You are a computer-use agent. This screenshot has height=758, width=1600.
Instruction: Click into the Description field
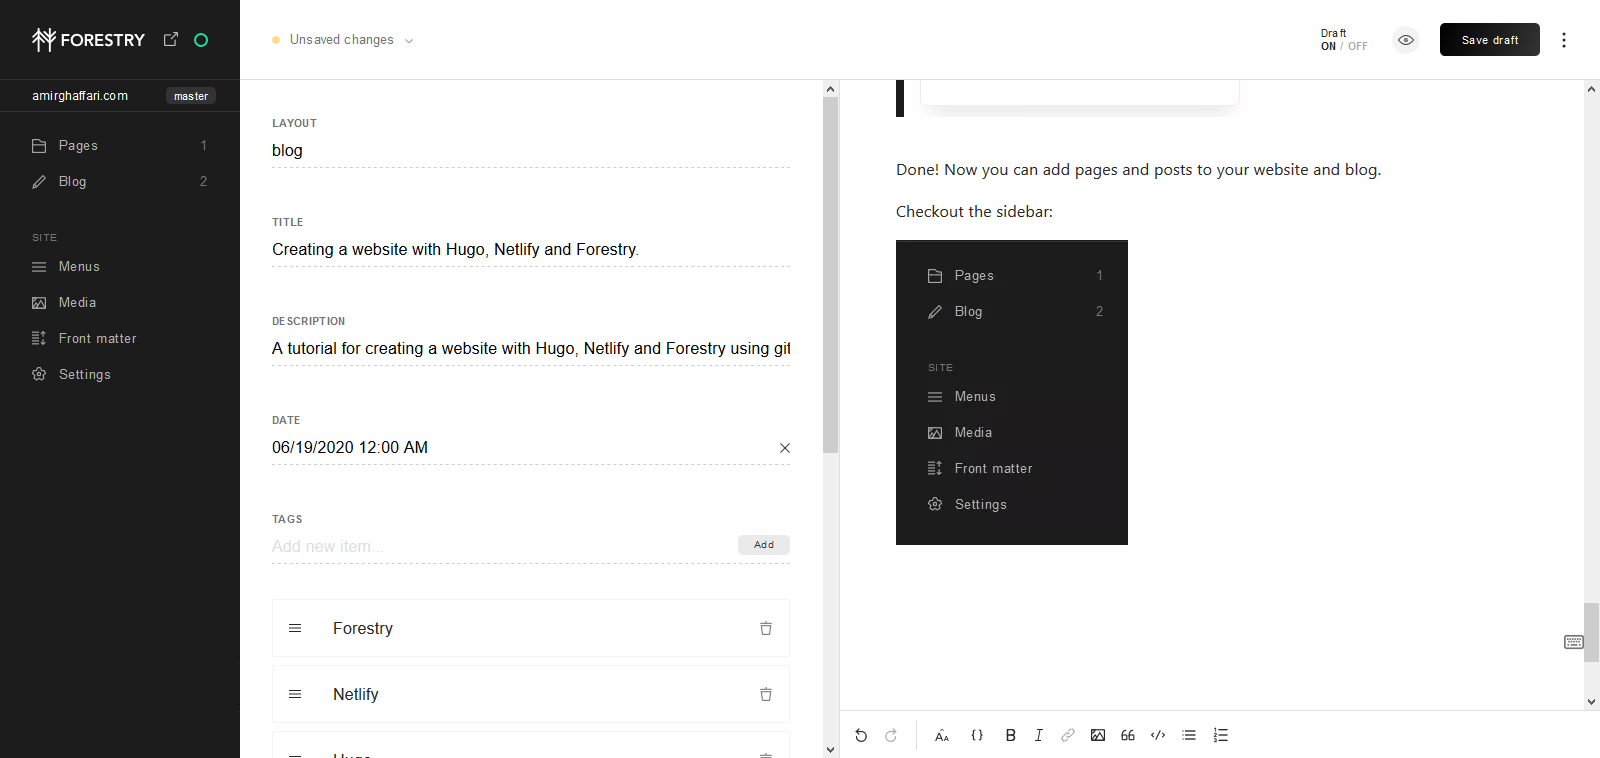click(x=531, y=349)
